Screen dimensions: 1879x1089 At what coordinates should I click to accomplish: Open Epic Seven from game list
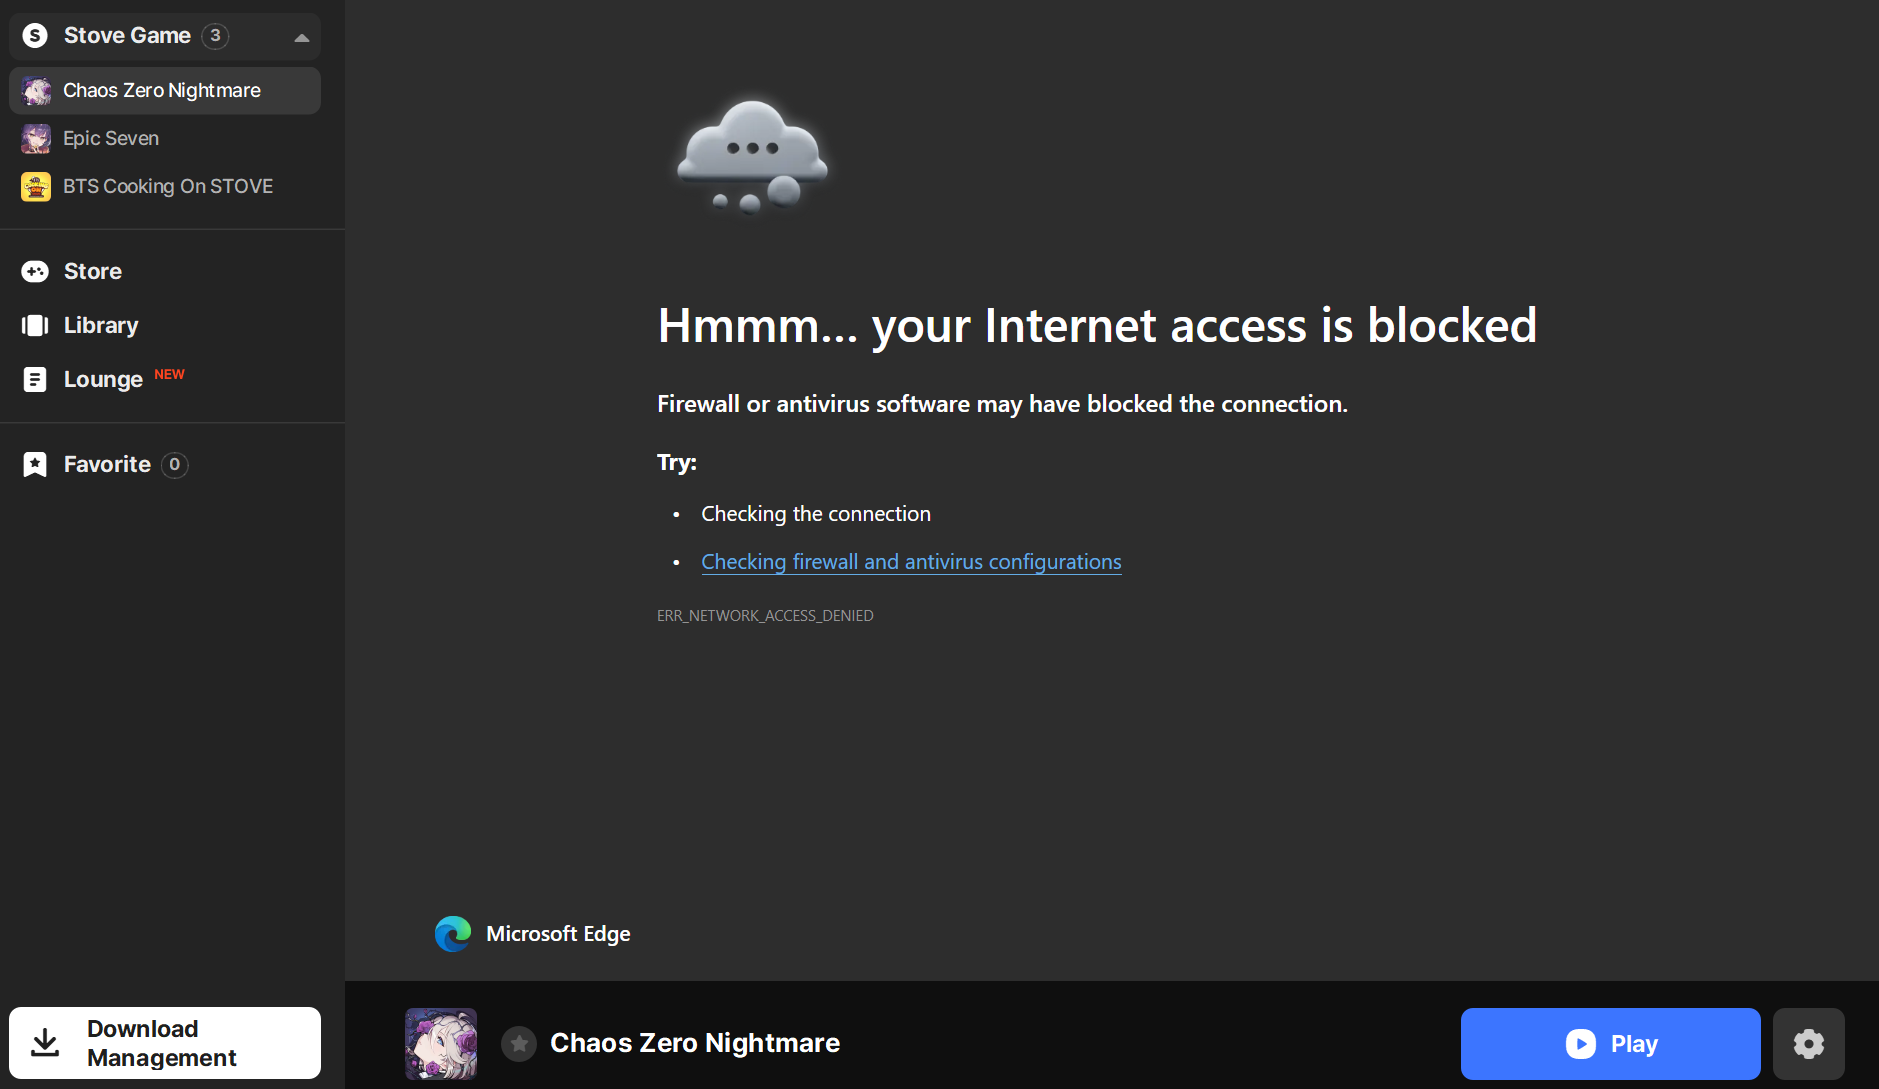(165, 138)
